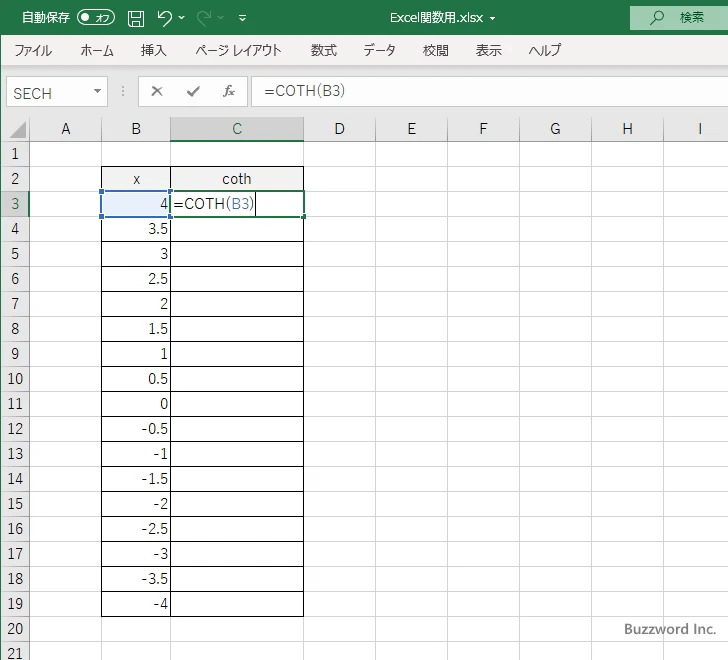
Task: Click the Undo arrow icon
Action: tap(164, 18)
